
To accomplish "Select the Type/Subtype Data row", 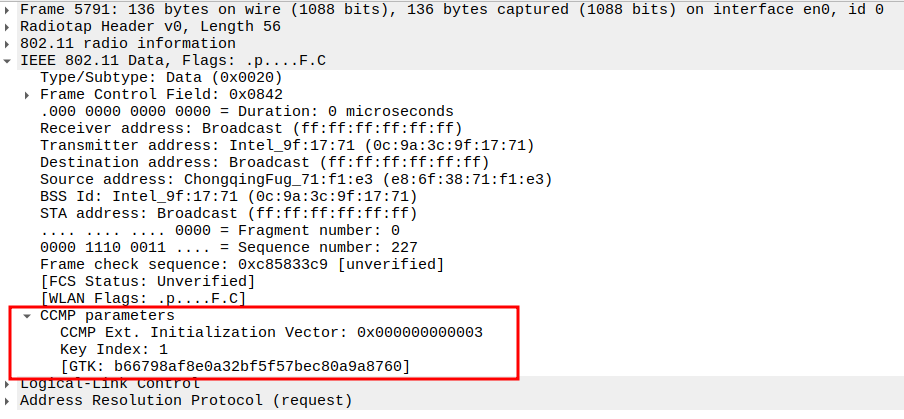I will point(160,77).
